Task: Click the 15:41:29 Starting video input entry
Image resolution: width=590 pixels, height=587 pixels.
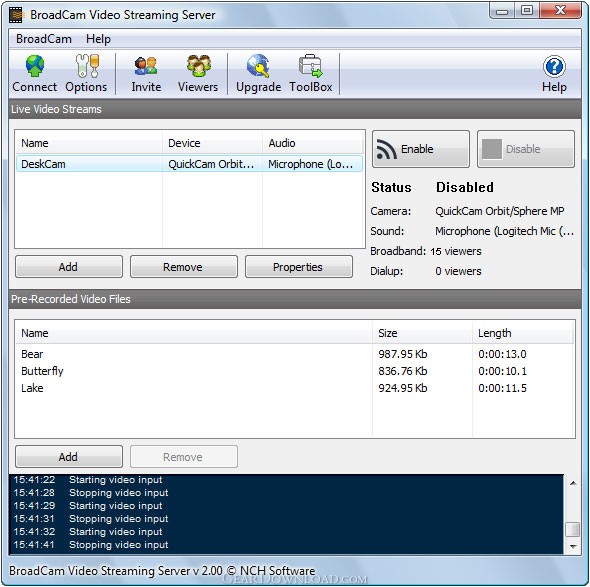Action: (88, 505)
